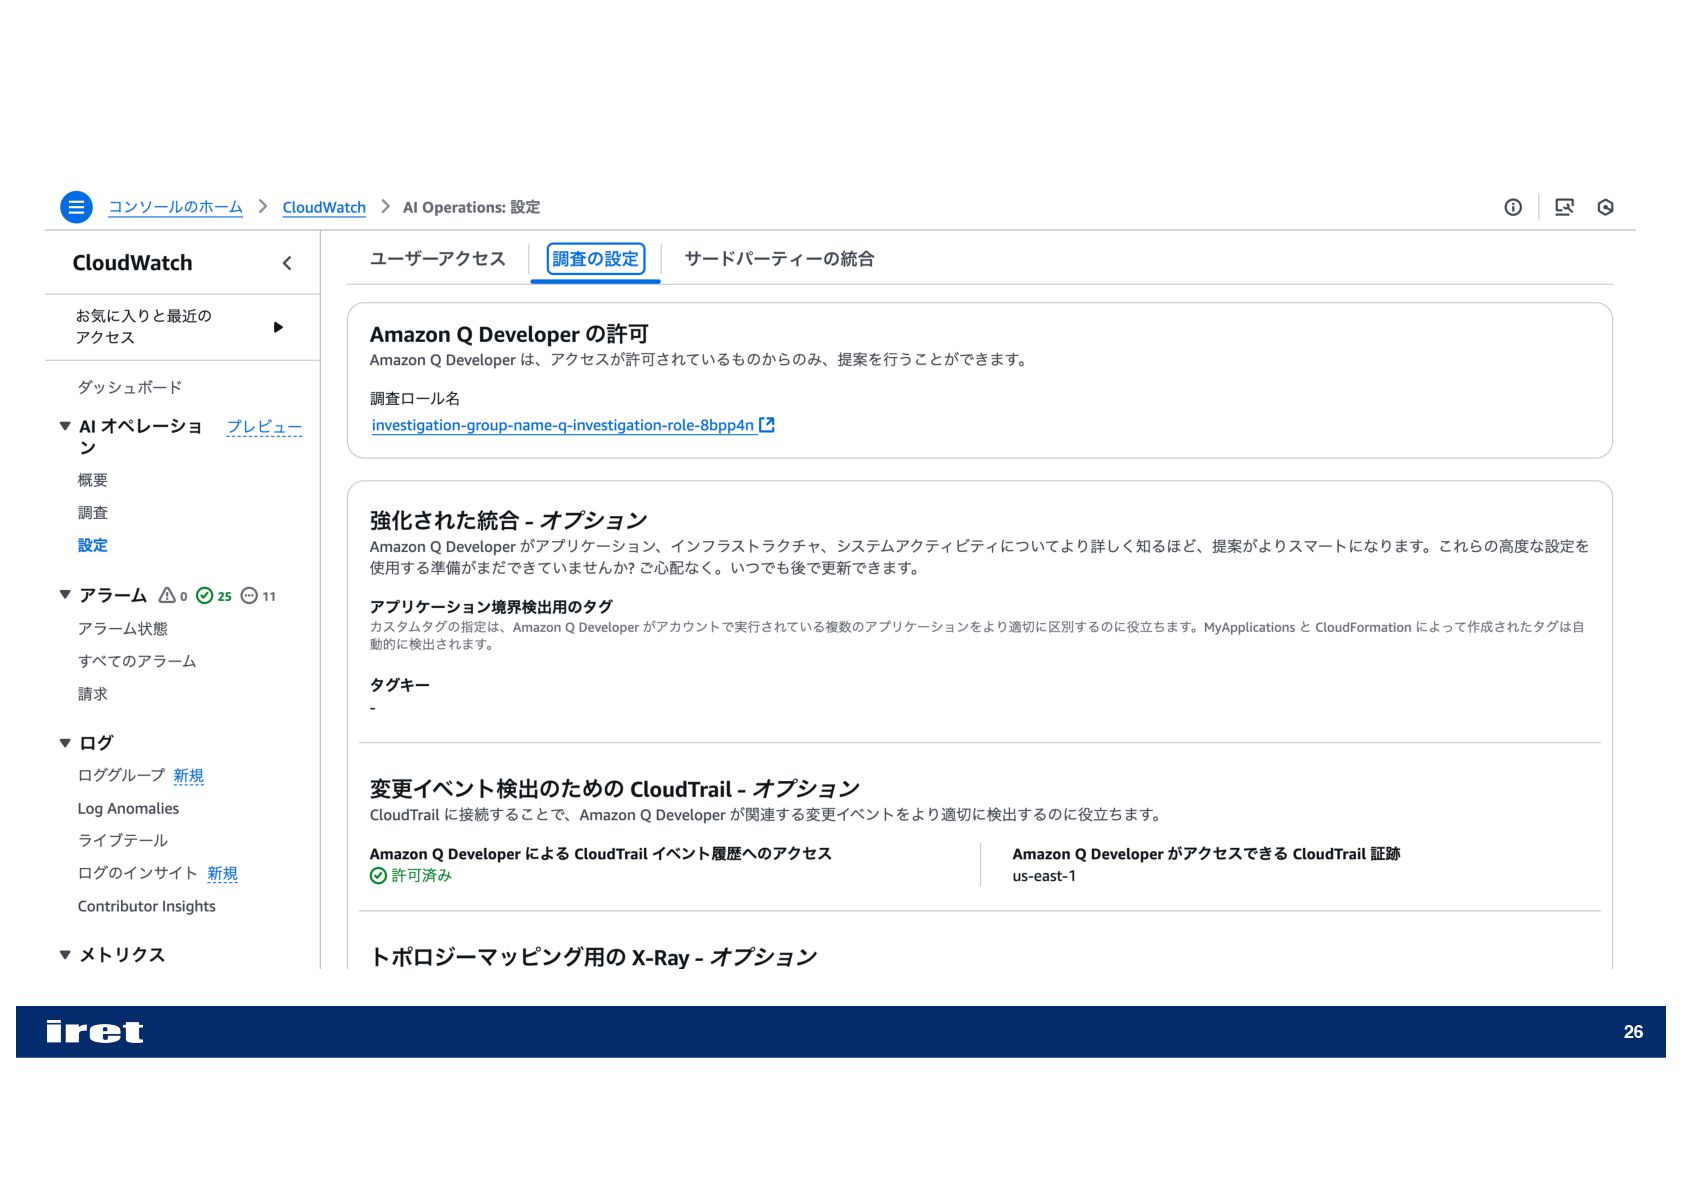Click the us-east-1 trail value
1683x1190 pixels.
(1044, 876)
